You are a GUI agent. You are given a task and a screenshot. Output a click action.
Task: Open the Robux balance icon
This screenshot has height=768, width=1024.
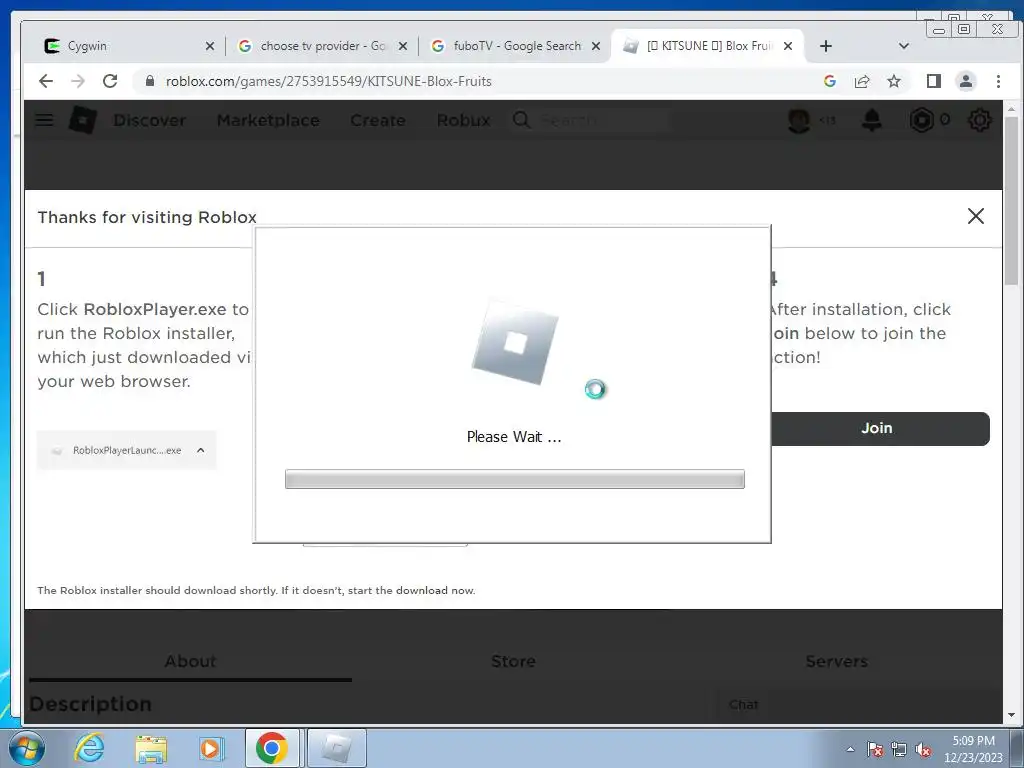click(x=921, y=120)
